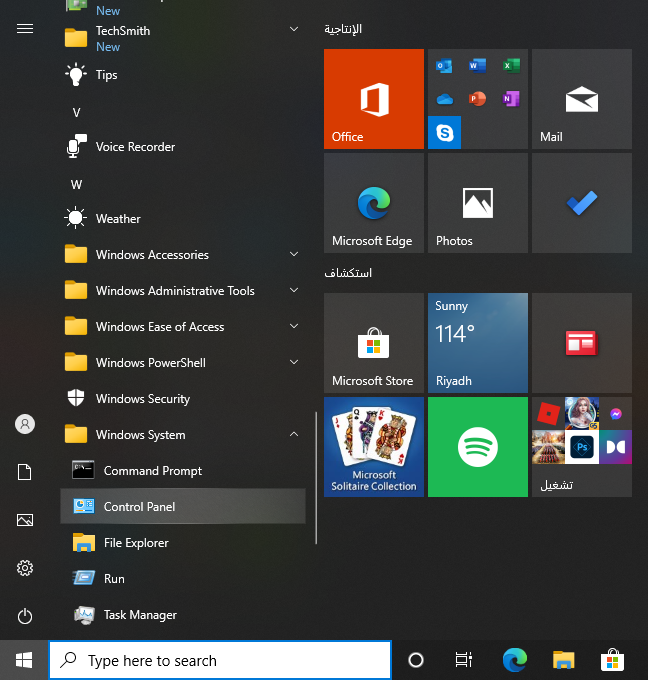
Task: Open Task View on the taskbar
Action: click(x=463, y=660)
